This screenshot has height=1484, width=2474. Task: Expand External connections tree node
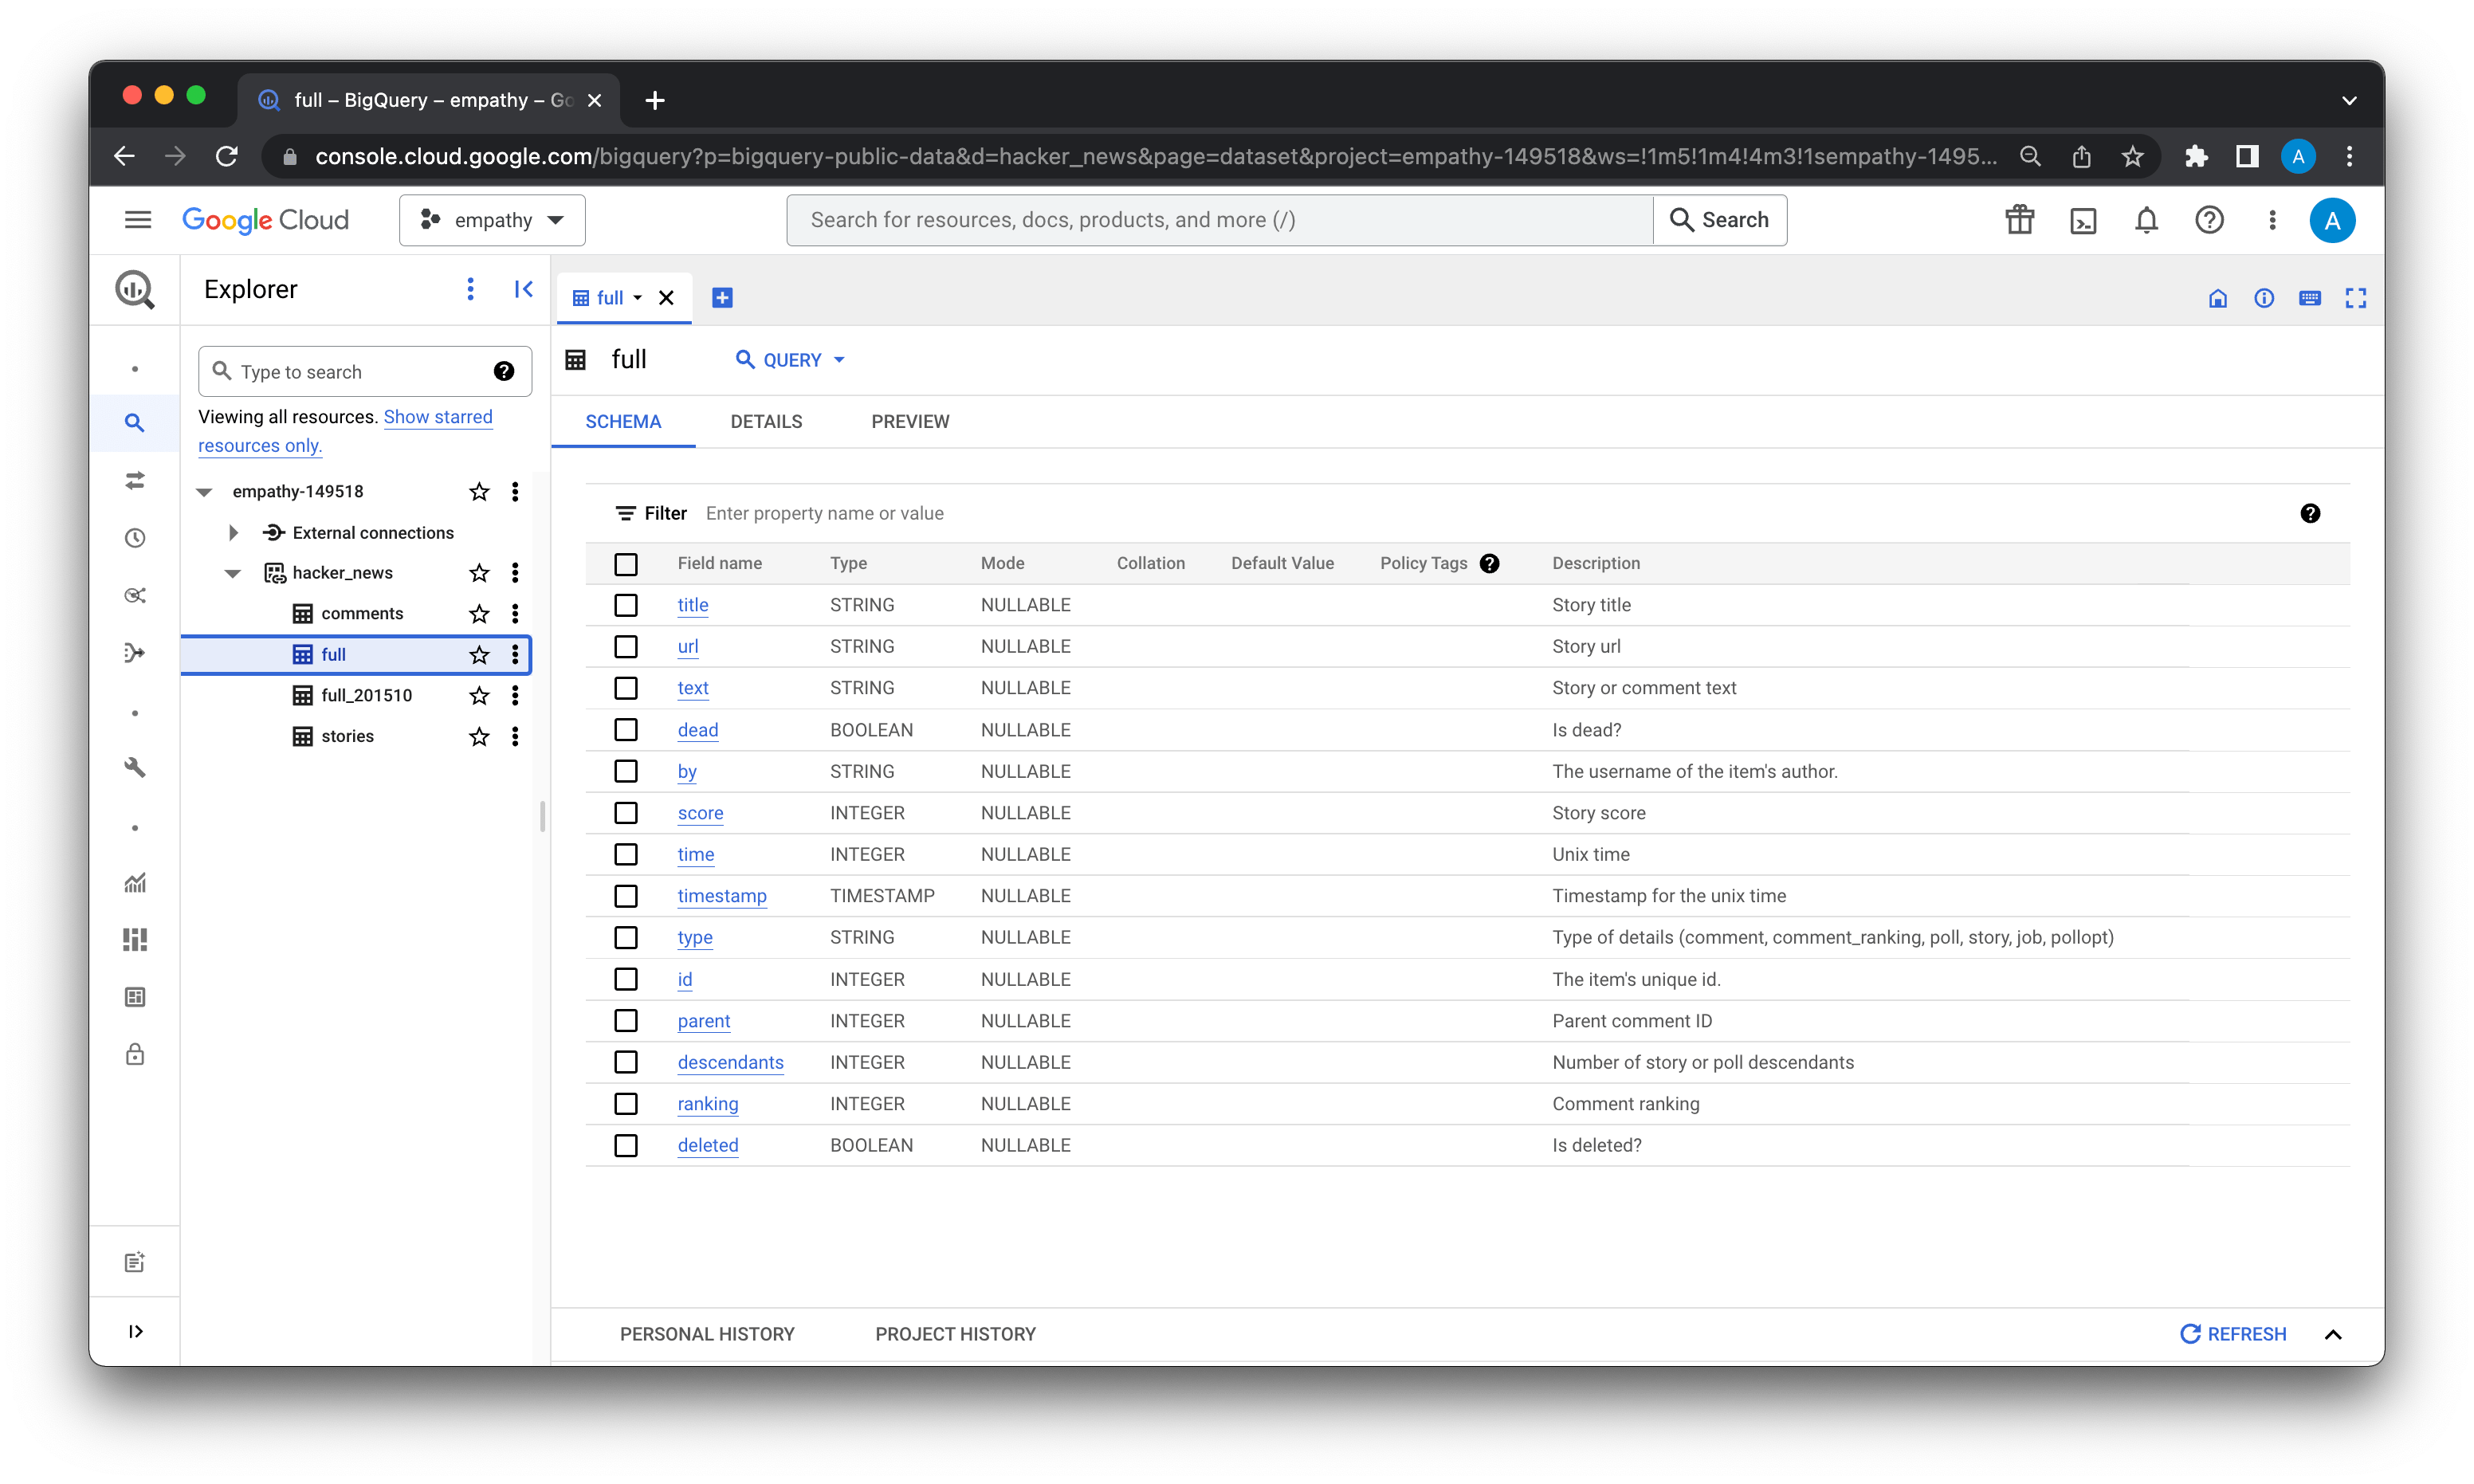pos(233,533)
